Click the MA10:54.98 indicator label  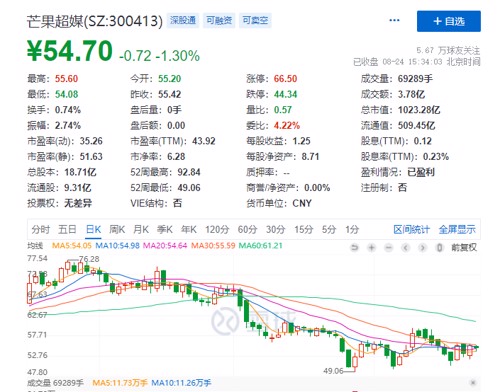point(117,246)
